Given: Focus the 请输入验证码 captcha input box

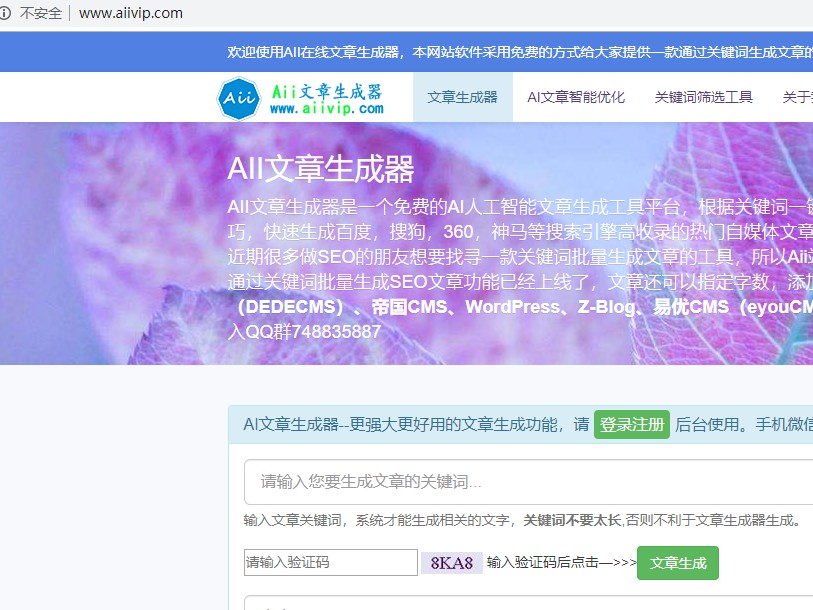Looking at the screenshot, I should [331, 562].
